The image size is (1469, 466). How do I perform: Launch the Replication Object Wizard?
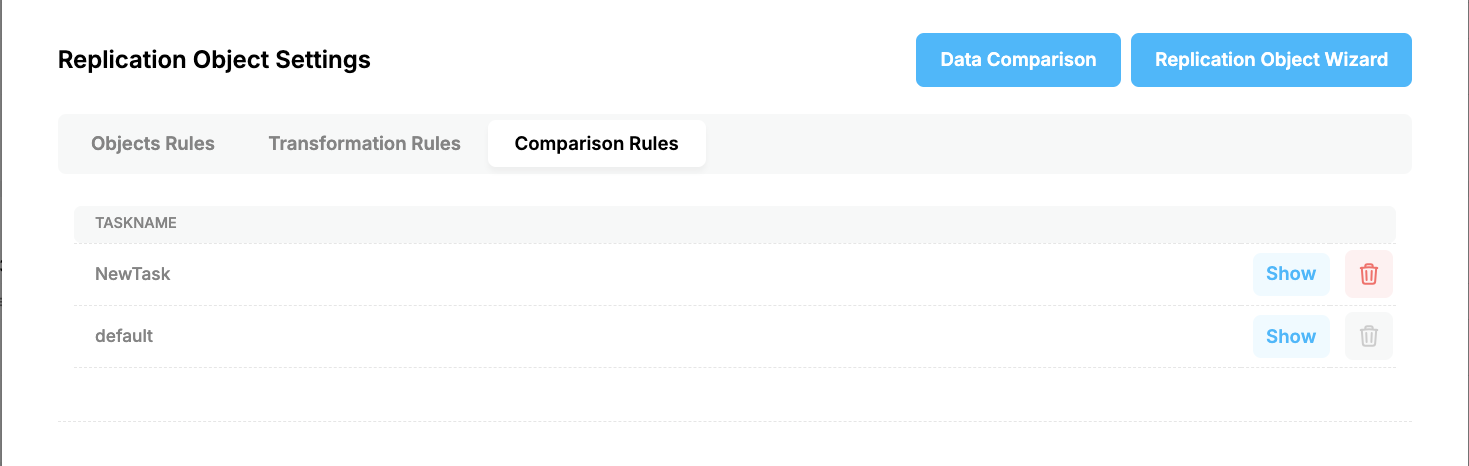(1271, 60)
